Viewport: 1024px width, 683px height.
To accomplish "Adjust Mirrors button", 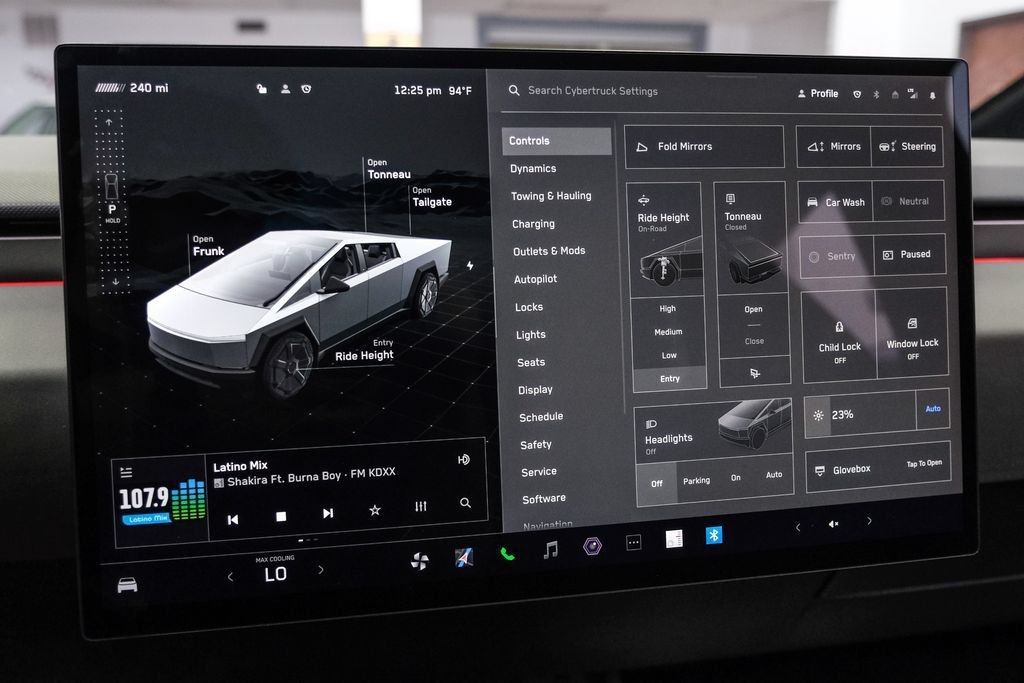I will (833, 147).
